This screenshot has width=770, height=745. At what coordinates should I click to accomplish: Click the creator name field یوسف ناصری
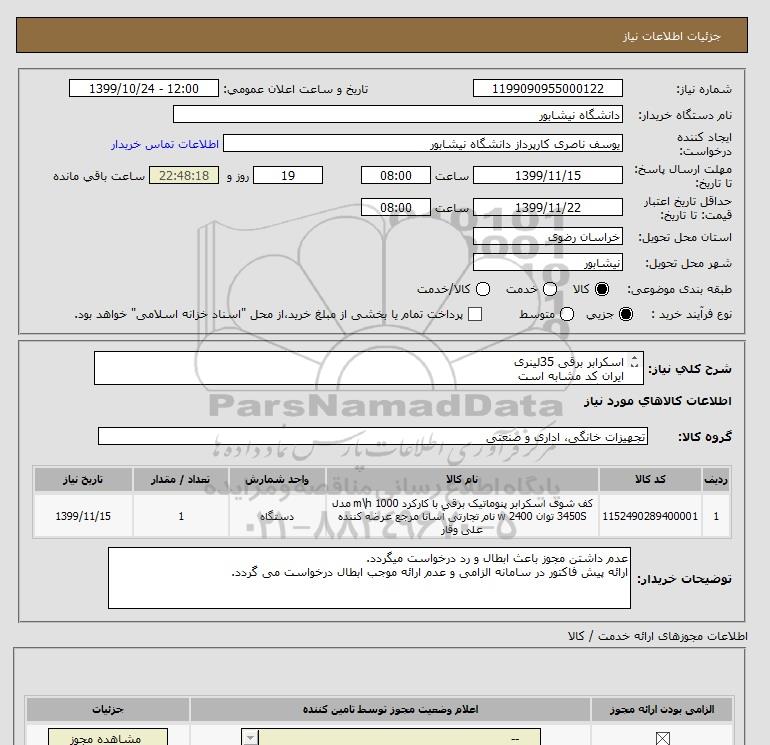point(423,144)
